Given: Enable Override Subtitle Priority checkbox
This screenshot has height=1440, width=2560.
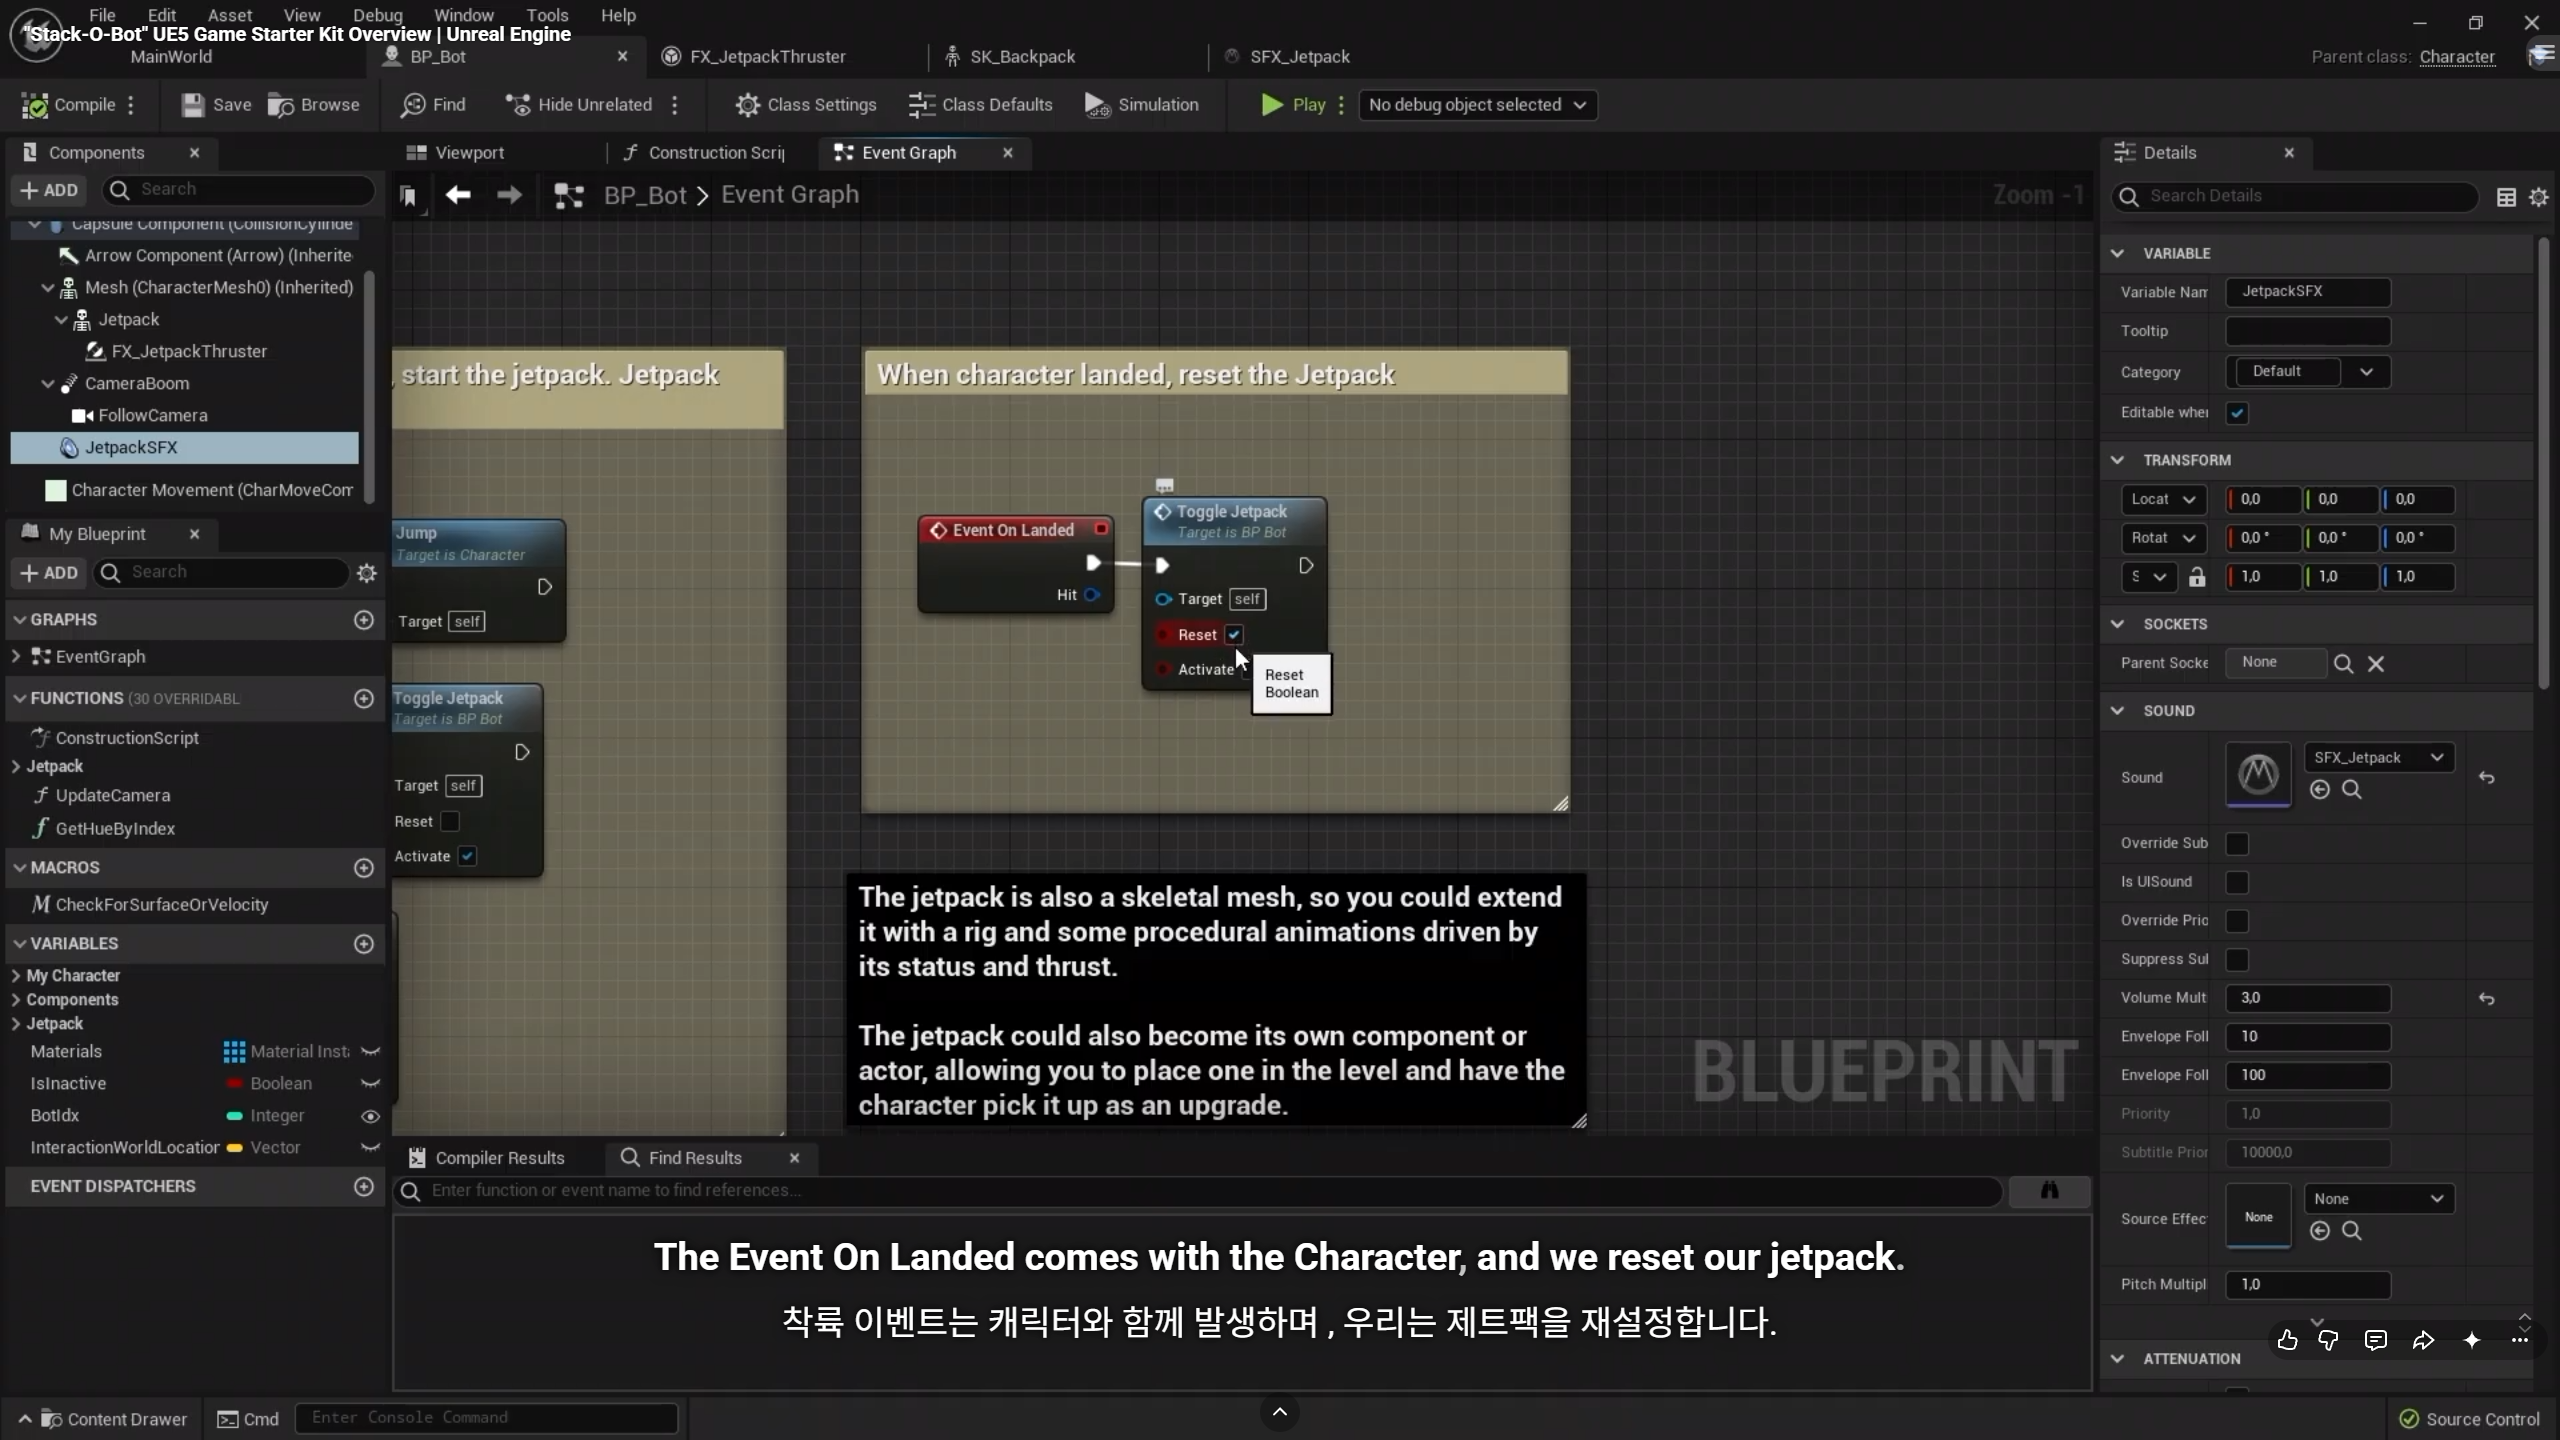Looking at the screenshot, I should 2237,844.
